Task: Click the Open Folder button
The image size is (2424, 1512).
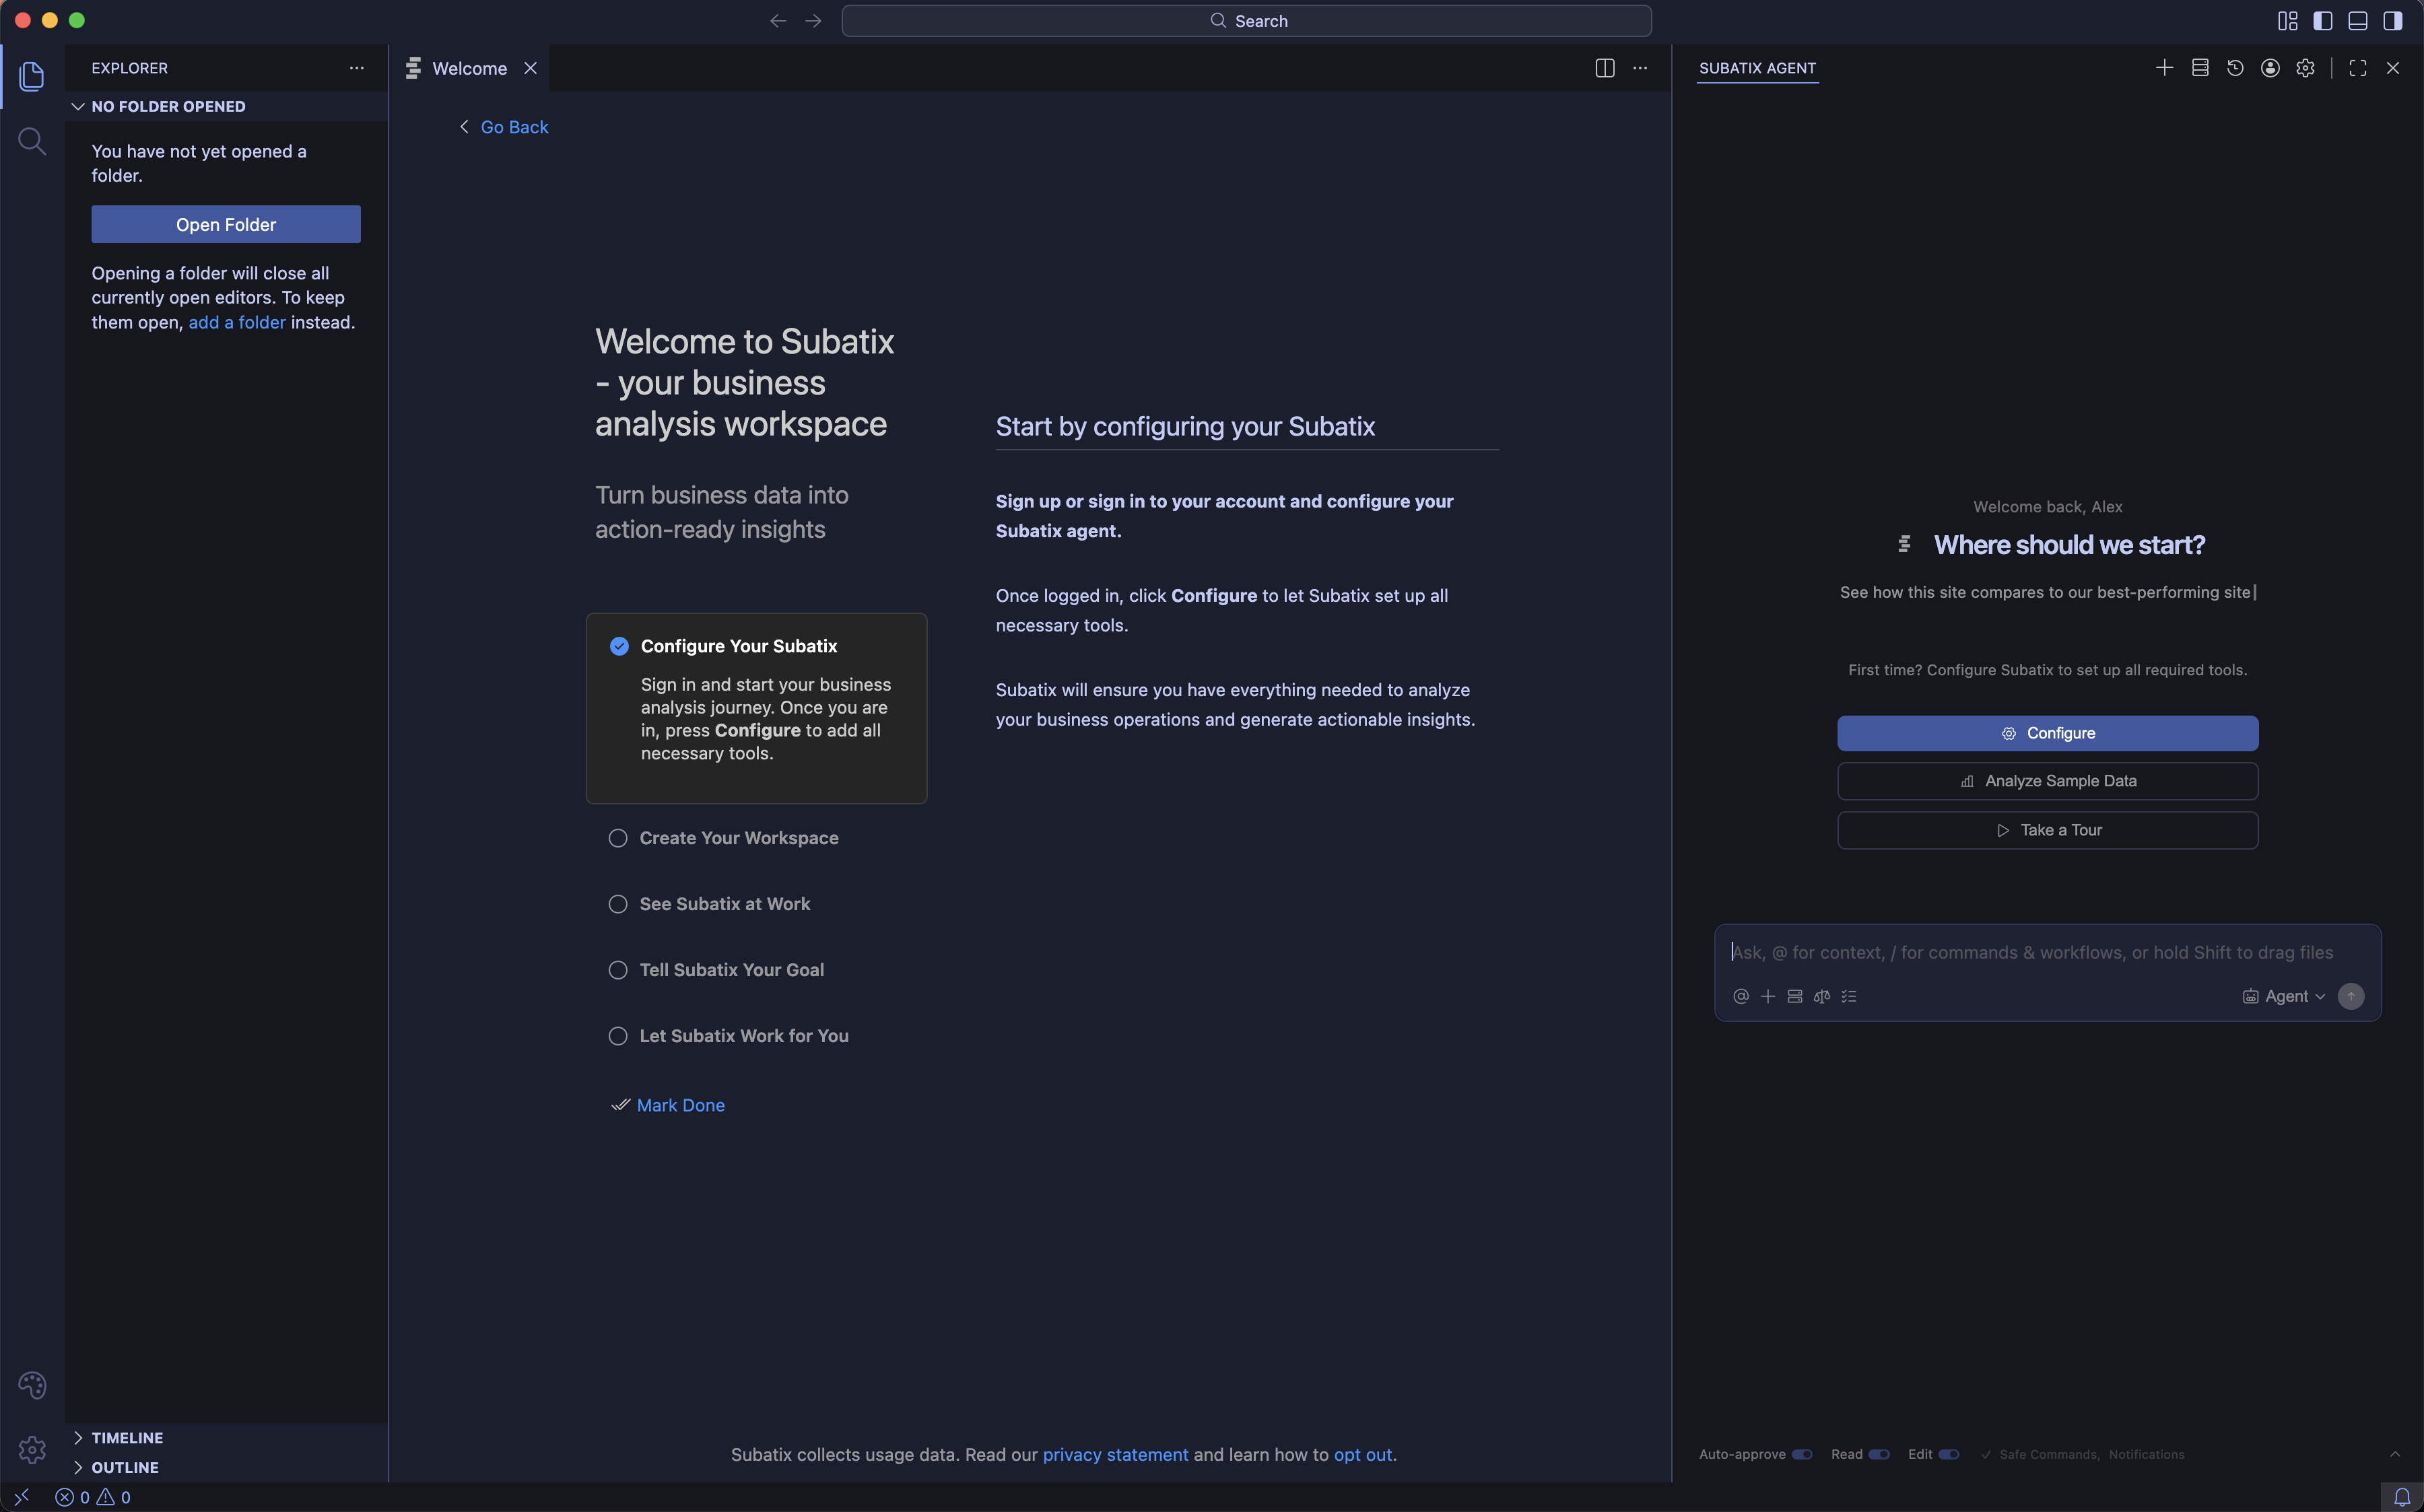Action: tap(225, 224)
